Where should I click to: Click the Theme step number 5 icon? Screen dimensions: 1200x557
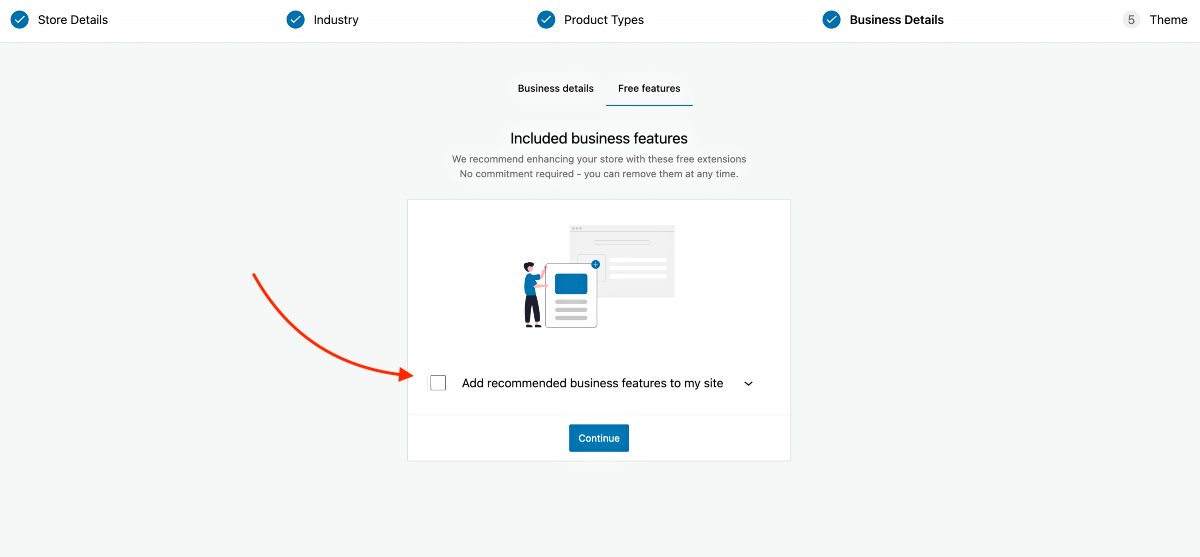click(x=1131, y=19)
